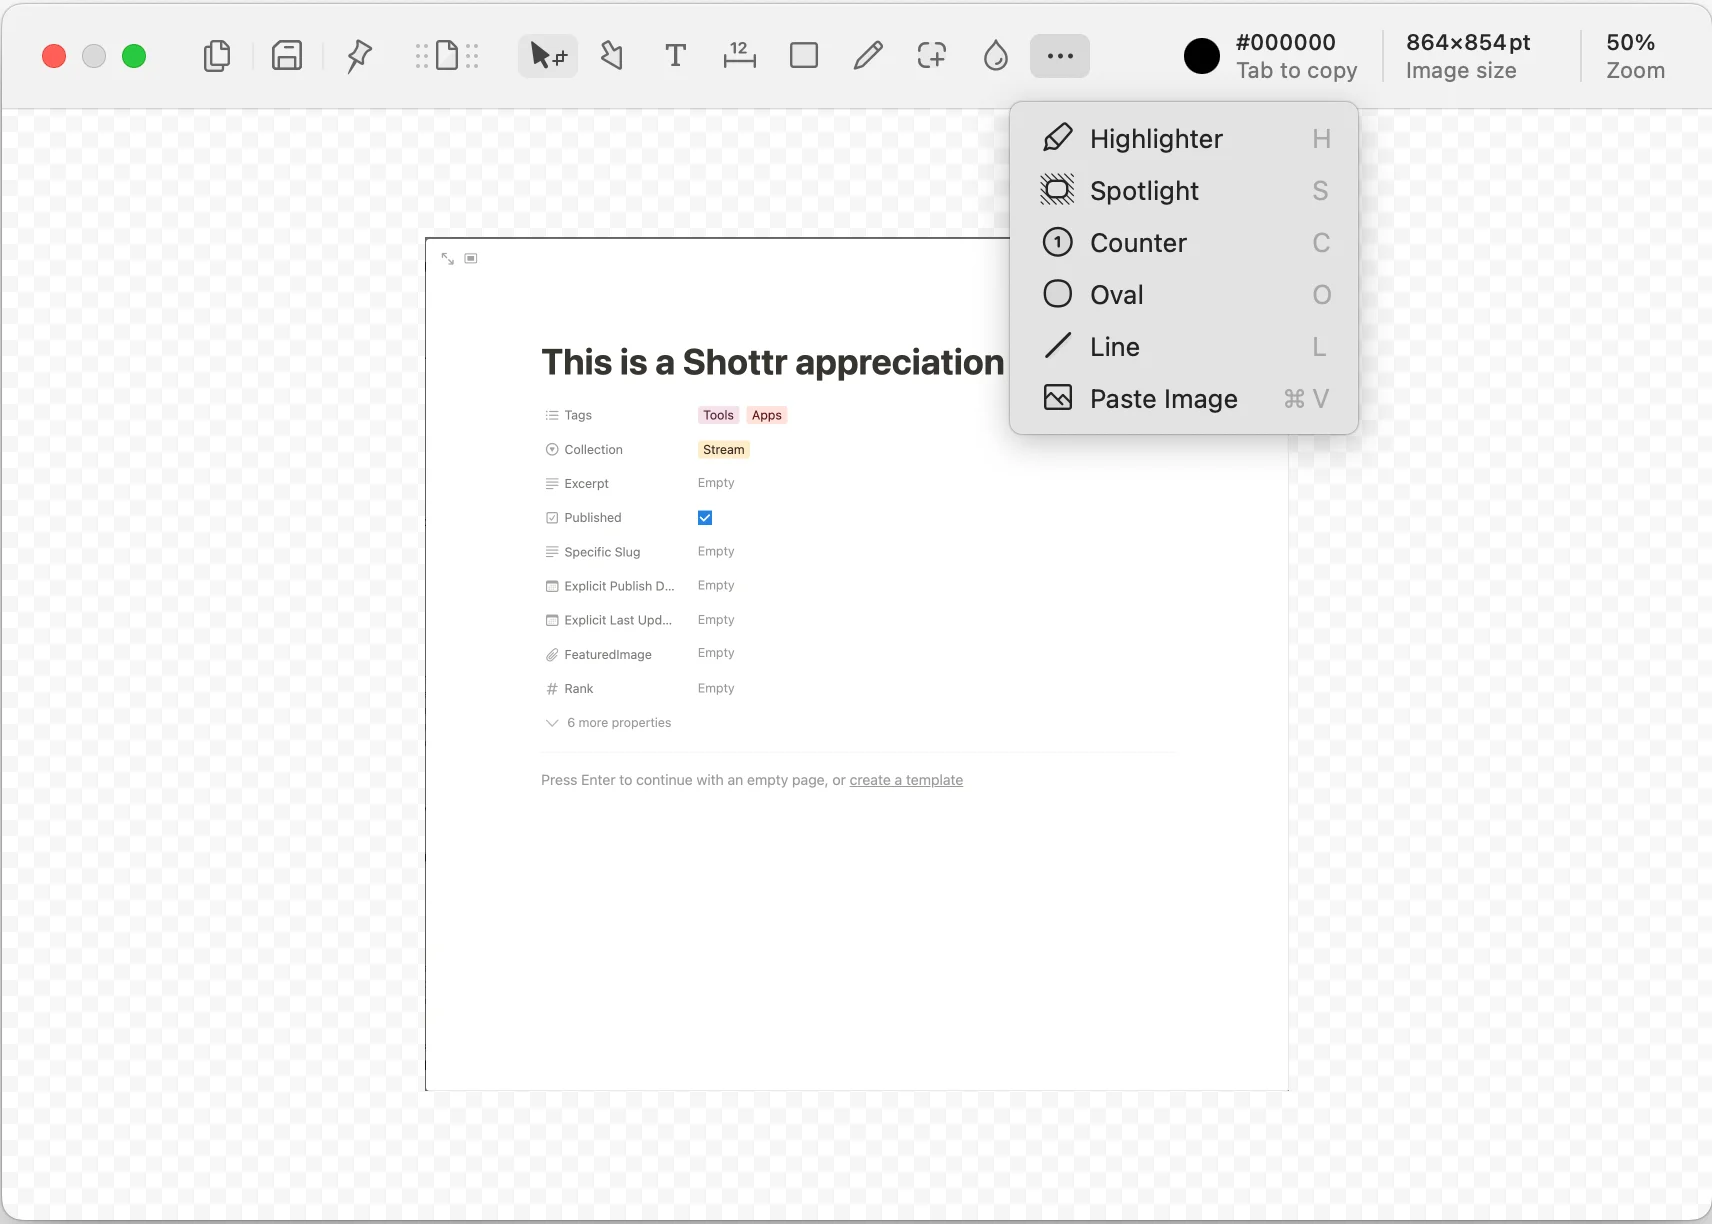This screenshot has width=1712, height=1224.
Task: Select the pointer selection tool
Action: (546, 56)
